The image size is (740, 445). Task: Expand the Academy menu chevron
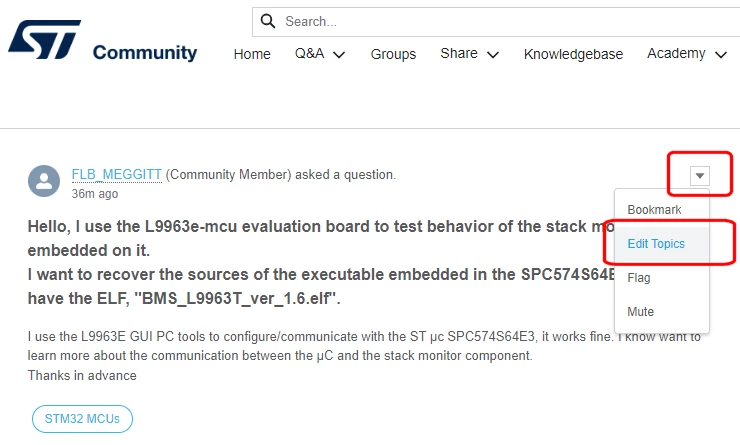point(721,55)
